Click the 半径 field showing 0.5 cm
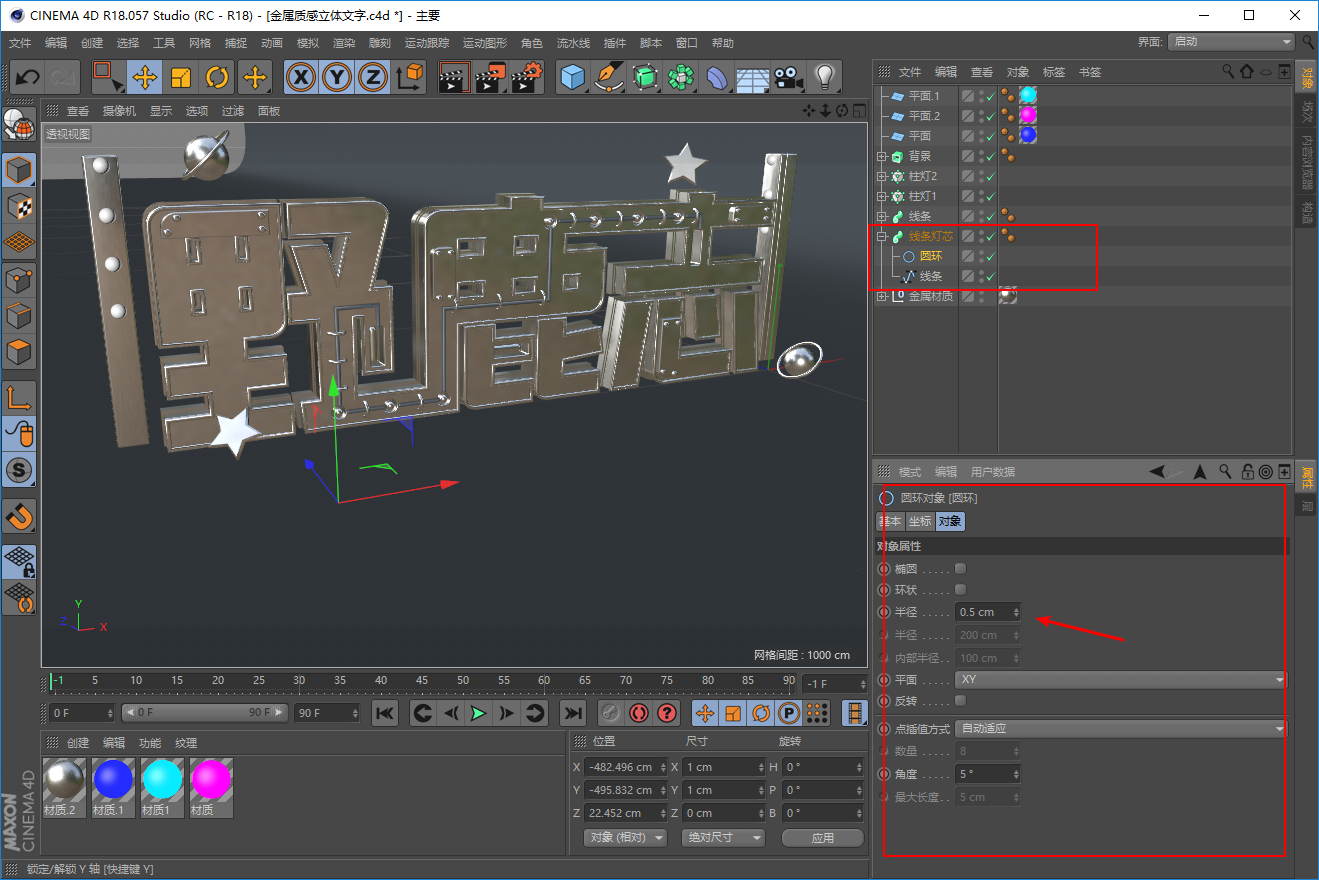 [x=988, y=612]
